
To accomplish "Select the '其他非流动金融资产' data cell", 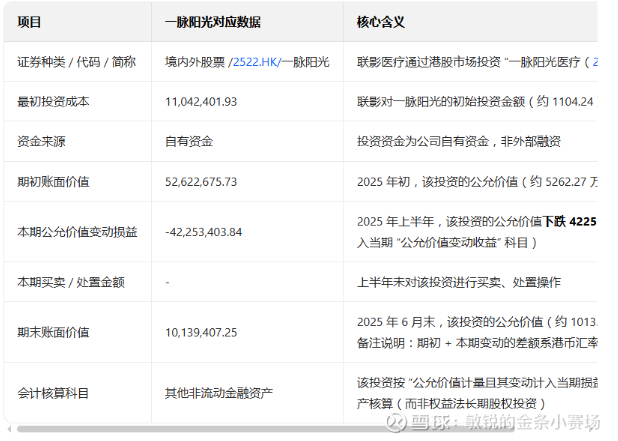I will (x=219, y=393).
